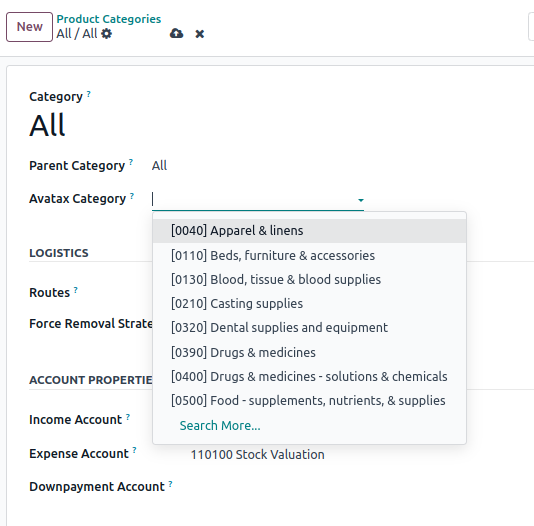
Task: Pick [0320] Dental supplies and equipment
Action: (309, 328)
